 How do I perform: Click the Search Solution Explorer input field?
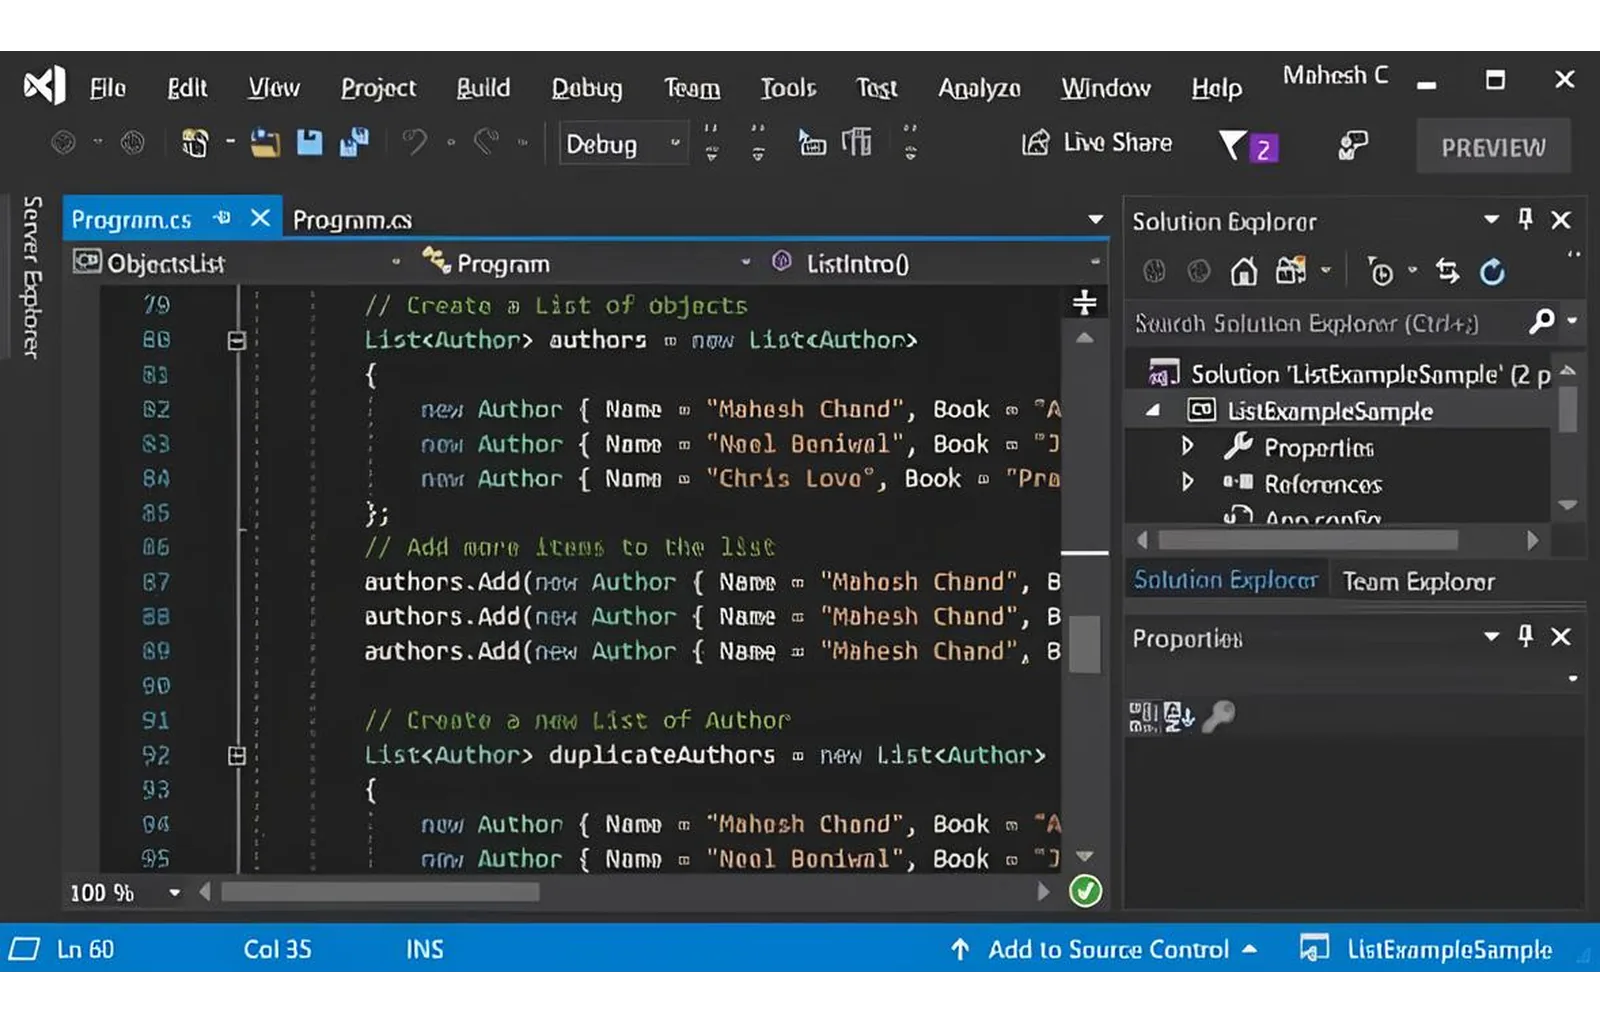[x=1327, y=322]
